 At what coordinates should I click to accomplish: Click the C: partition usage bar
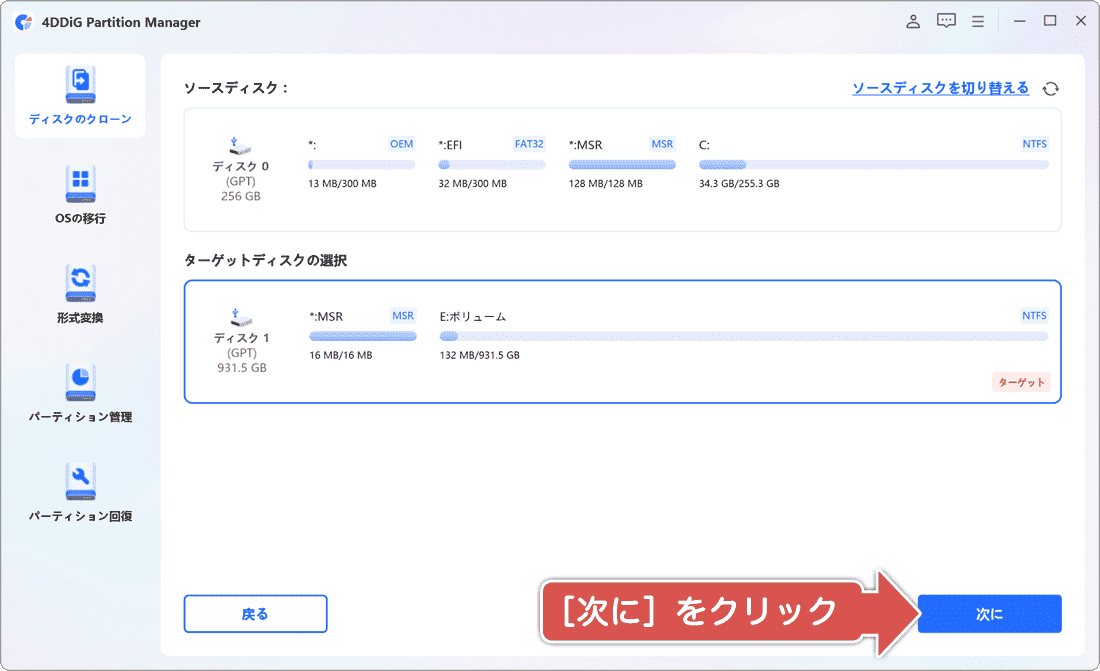pos(870,163)
